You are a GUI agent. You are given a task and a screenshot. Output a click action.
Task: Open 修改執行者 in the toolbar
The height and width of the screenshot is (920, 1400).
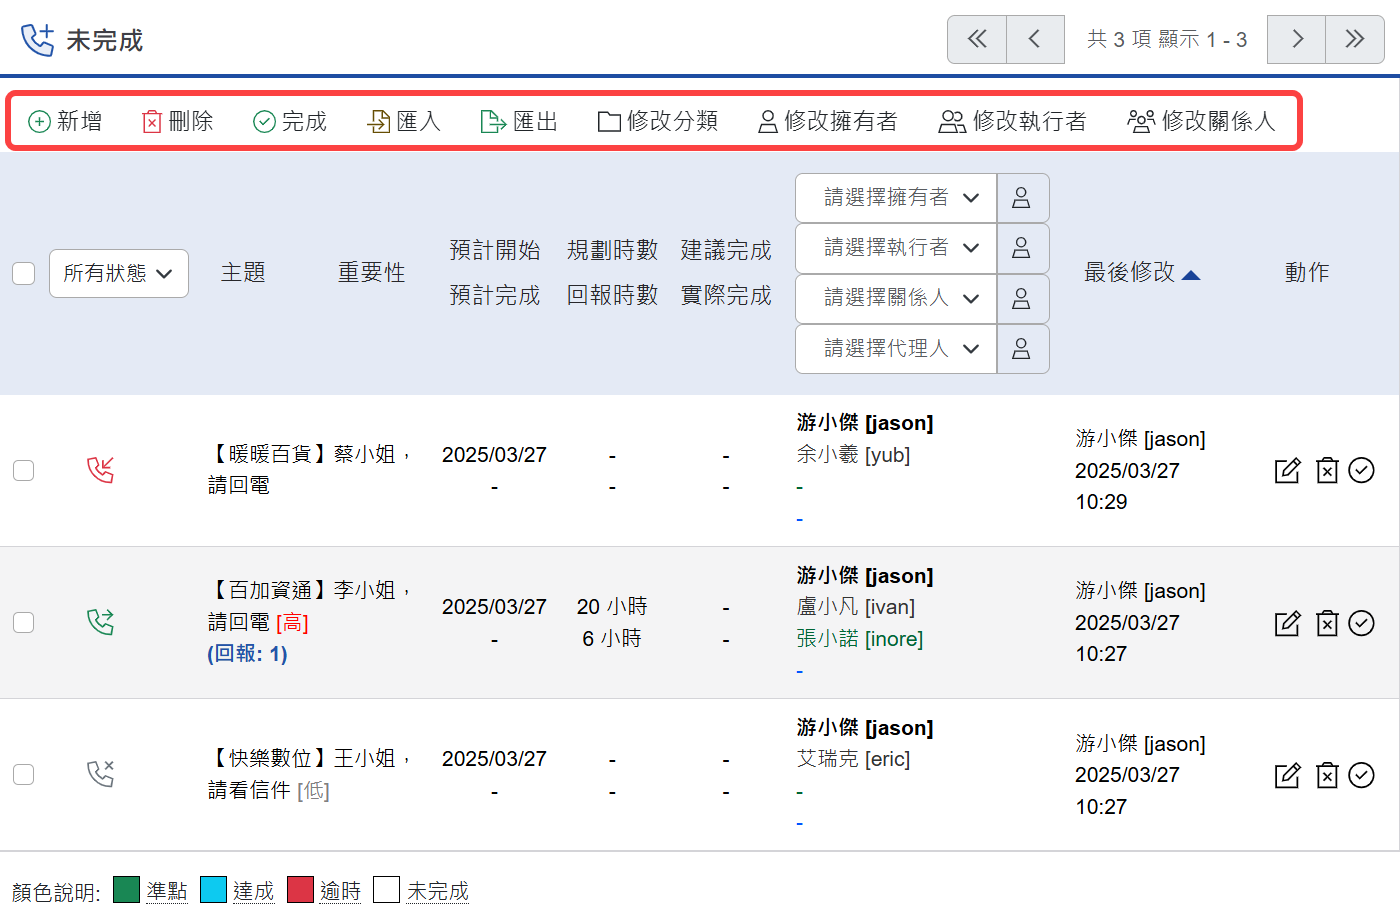pos(1012,121)
